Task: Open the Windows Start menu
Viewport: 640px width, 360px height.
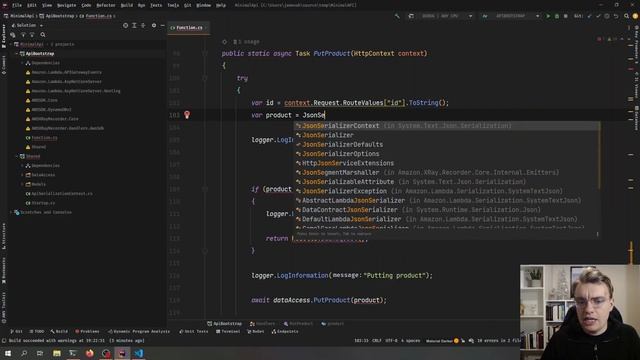Action: (8, 353)
